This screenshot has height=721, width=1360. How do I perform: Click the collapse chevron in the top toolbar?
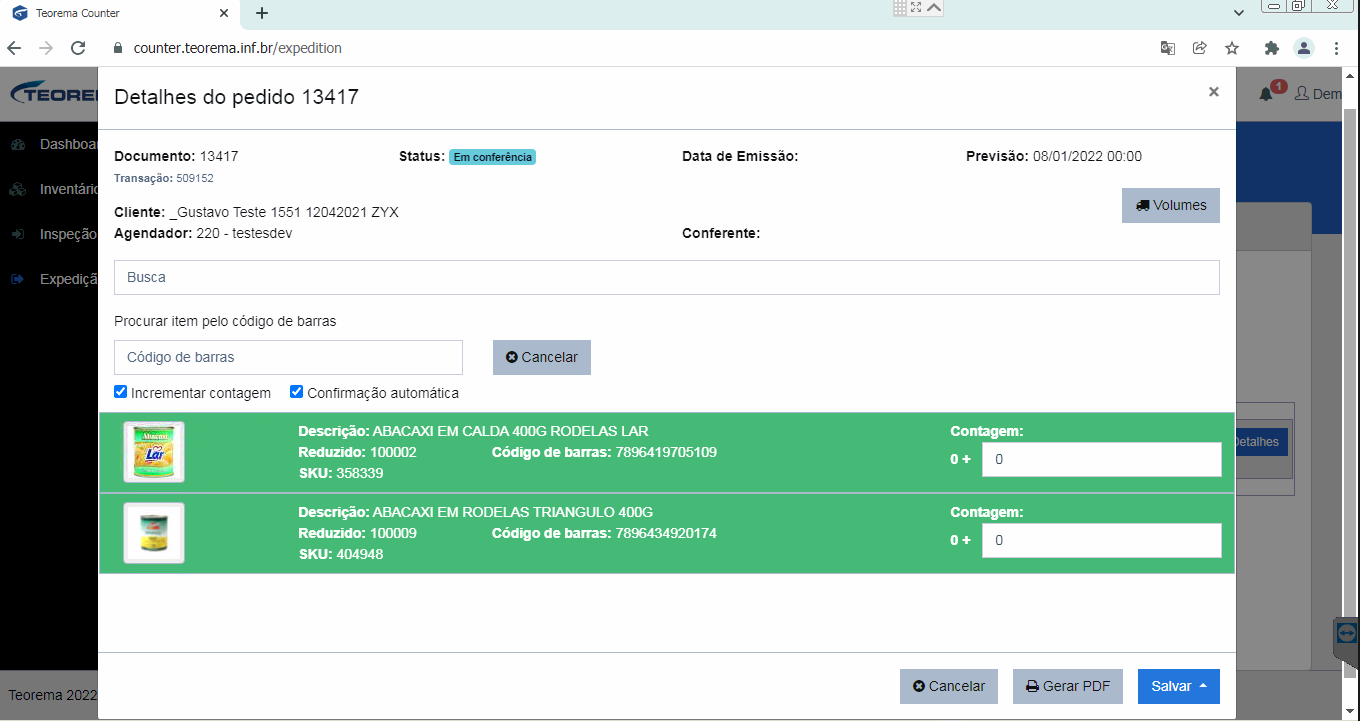point(934,7)
